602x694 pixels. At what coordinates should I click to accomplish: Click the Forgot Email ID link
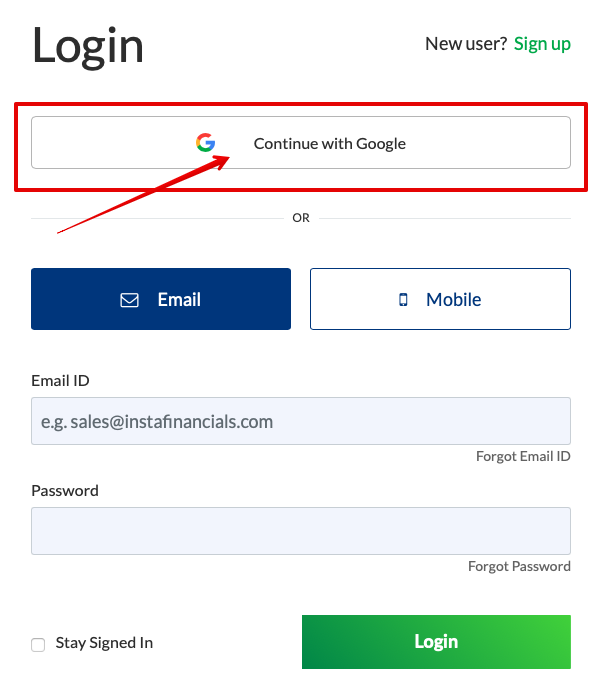tap(523, 456)
